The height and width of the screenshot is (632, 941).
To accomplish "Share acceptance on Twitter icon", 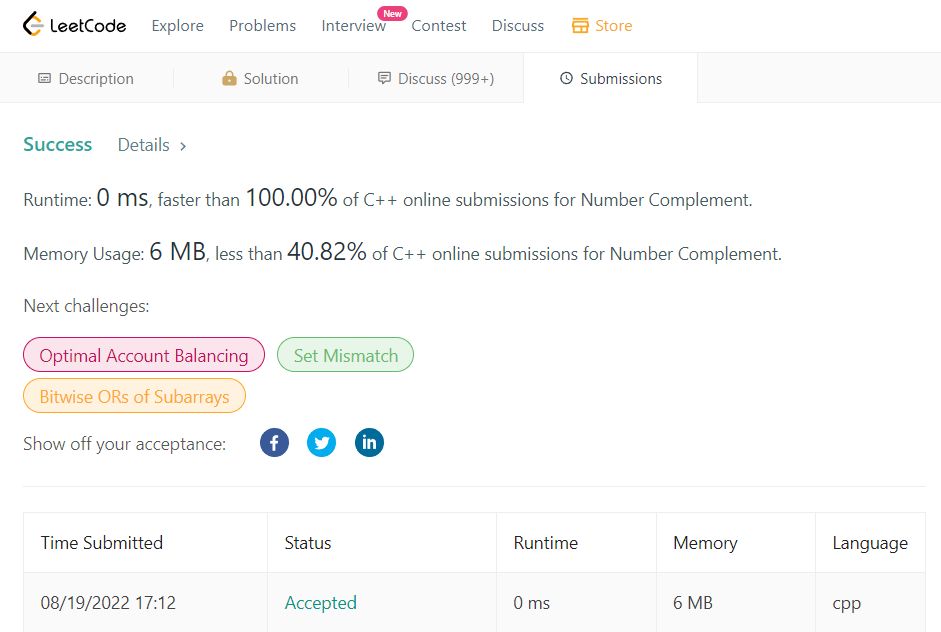I will pos(322,443).
